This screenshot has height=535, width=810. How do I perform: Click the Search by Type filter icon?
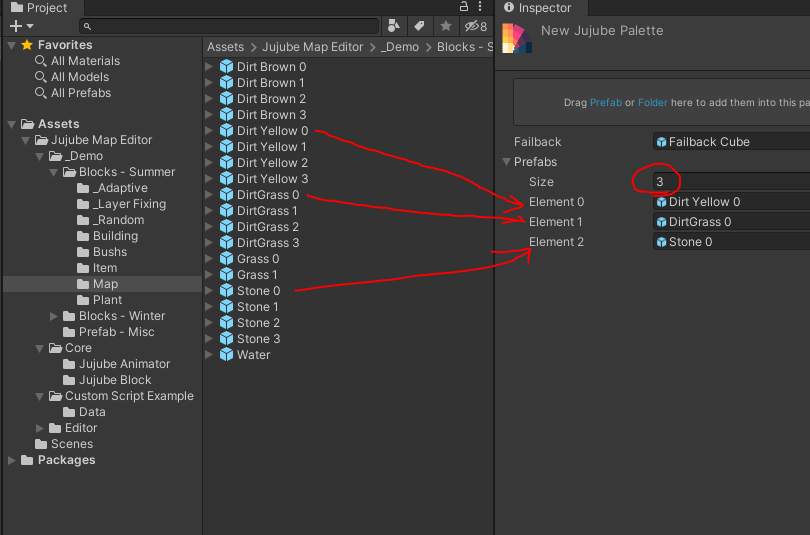(x=394, y=26)
